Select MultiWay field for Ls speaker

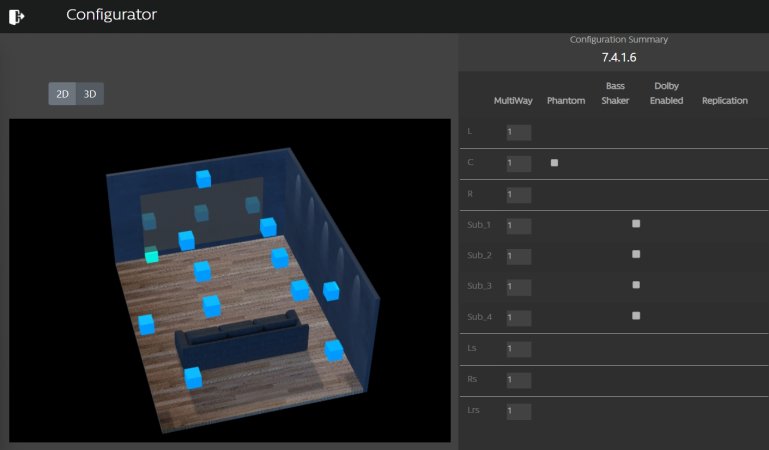[x=518, y=349]
